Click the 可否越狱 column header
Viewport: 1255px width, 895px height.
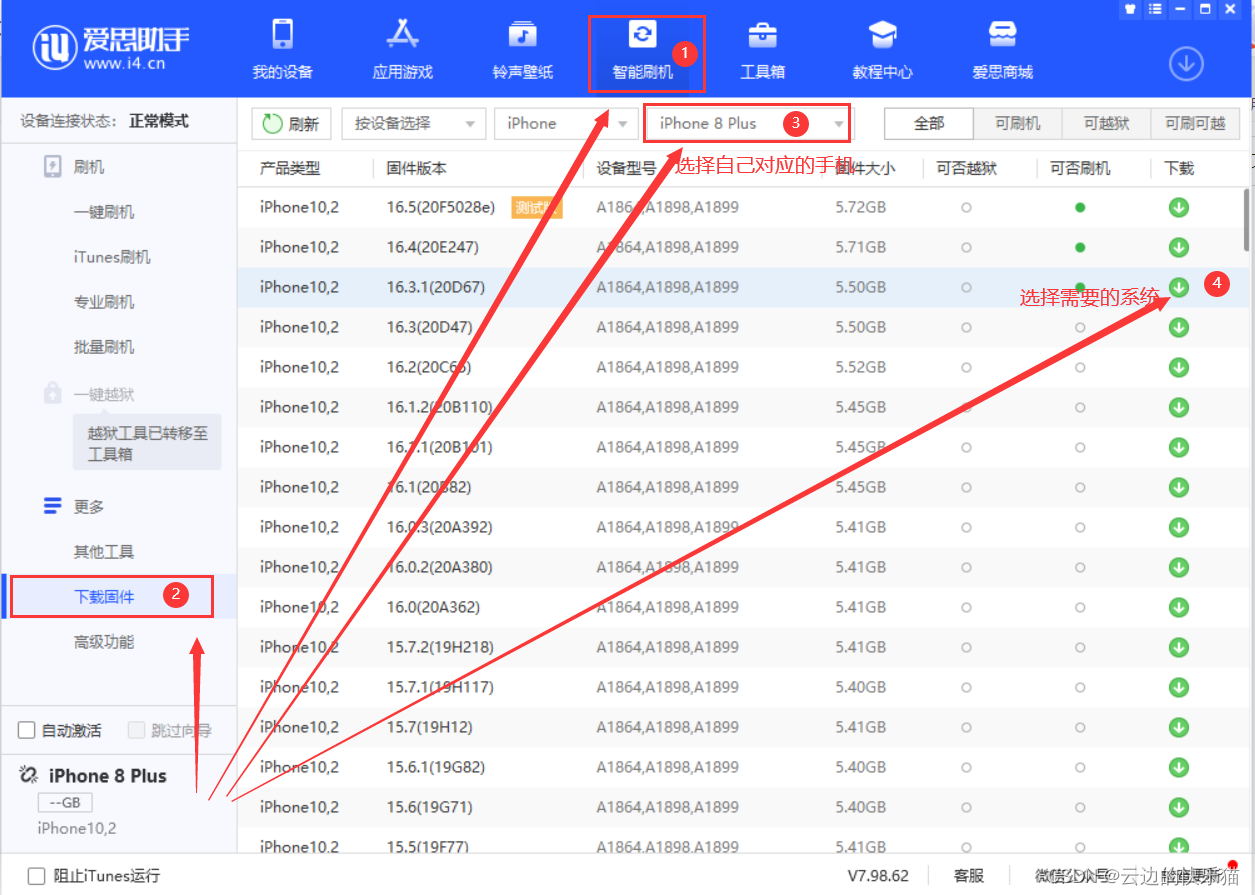coord(966,168)
